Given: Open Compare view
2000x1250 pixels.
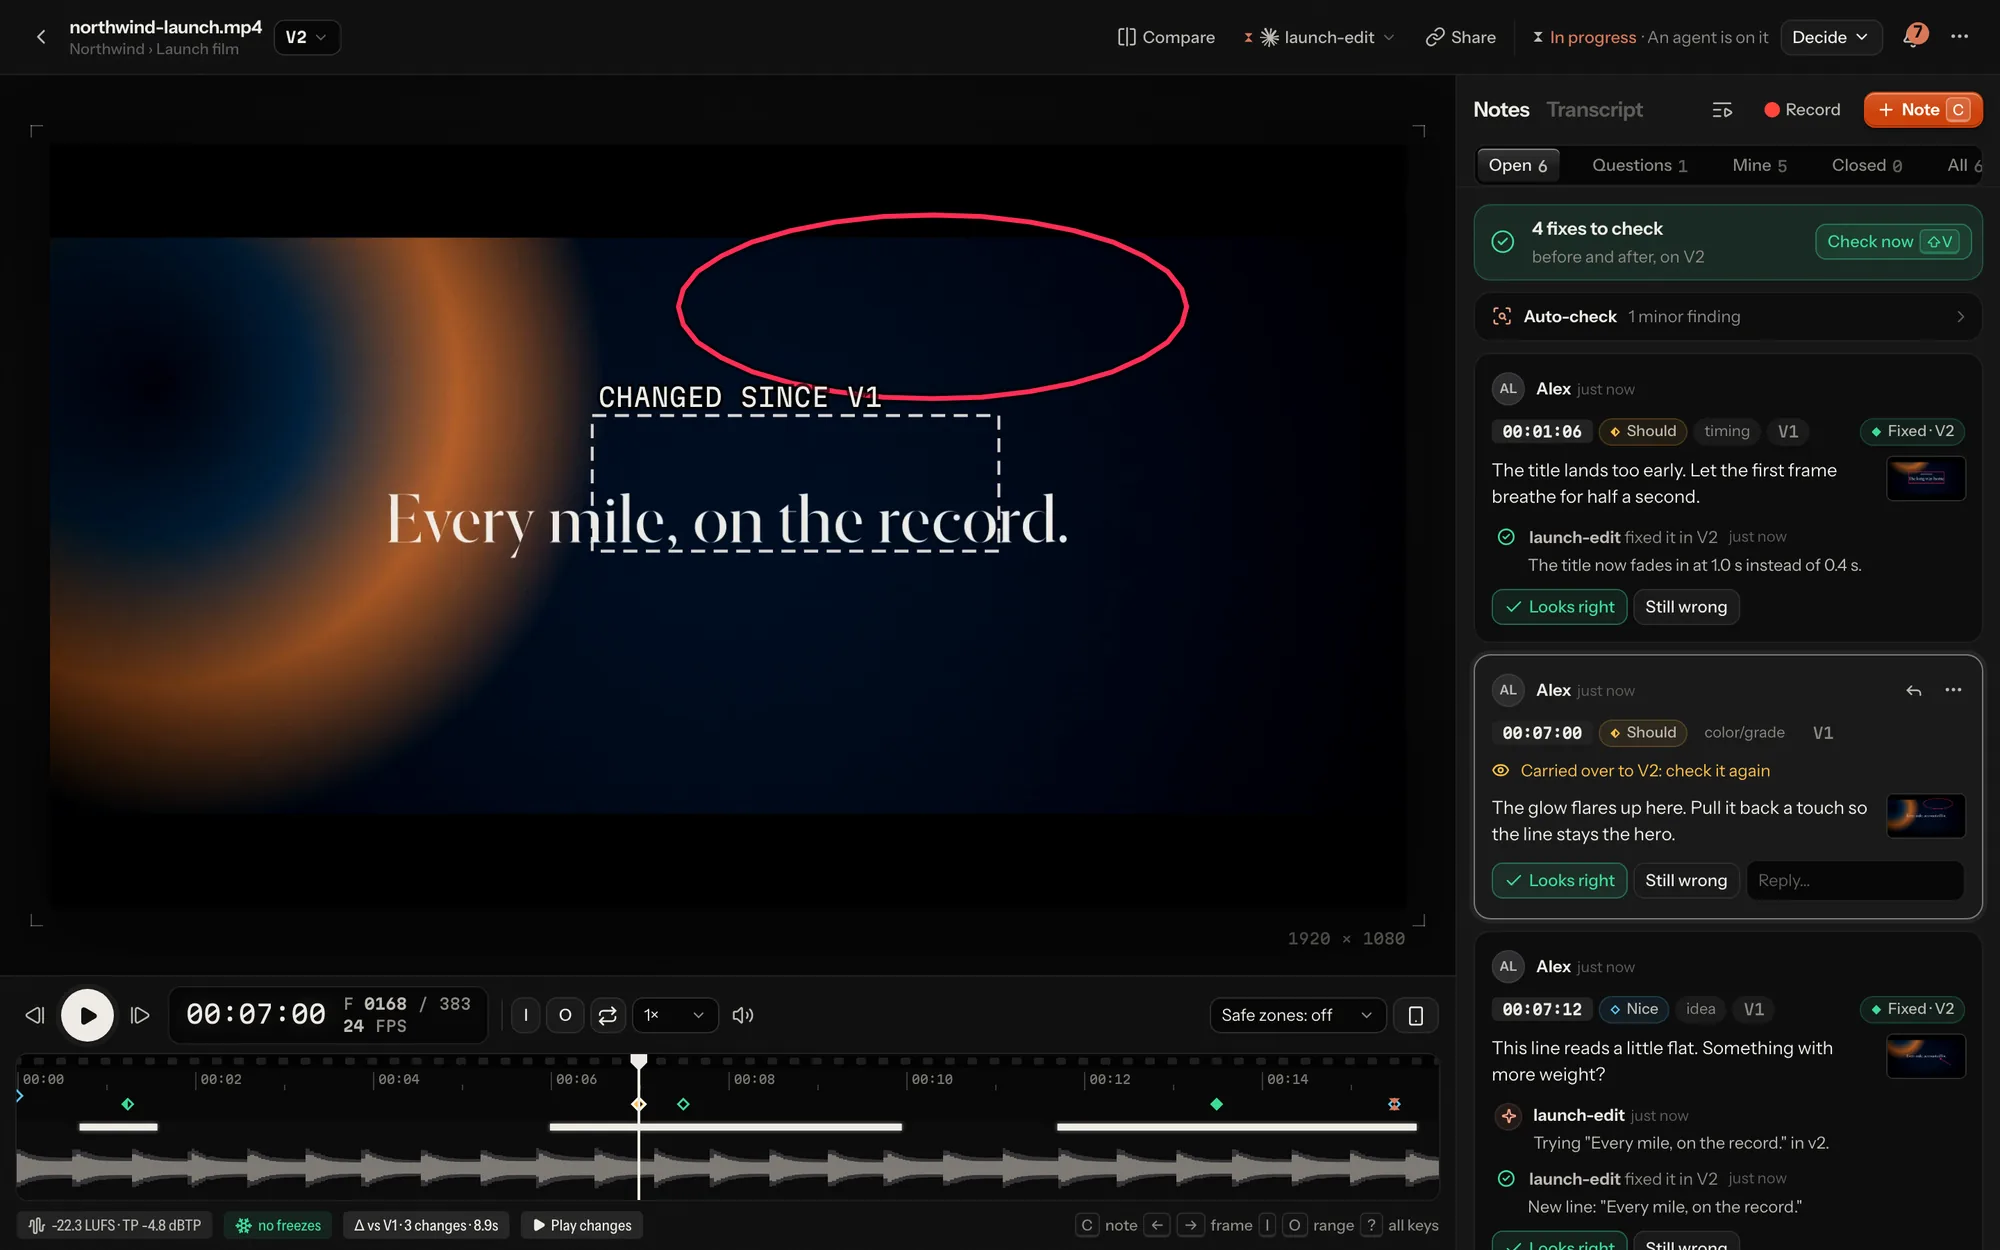Looking at the screenshot, I should 1166,37.
